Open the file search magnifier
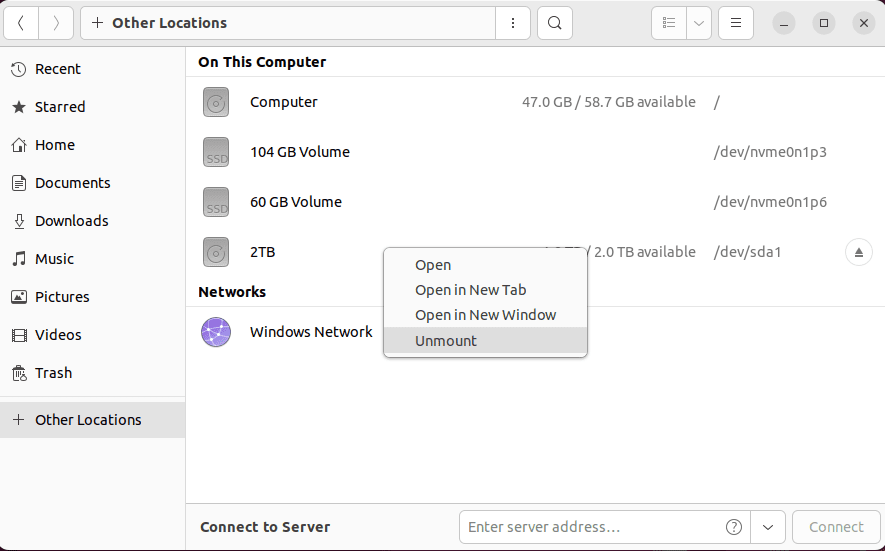The width and height of the screenshot is (885, 551). pyautogui.click(x=555, y=23)
